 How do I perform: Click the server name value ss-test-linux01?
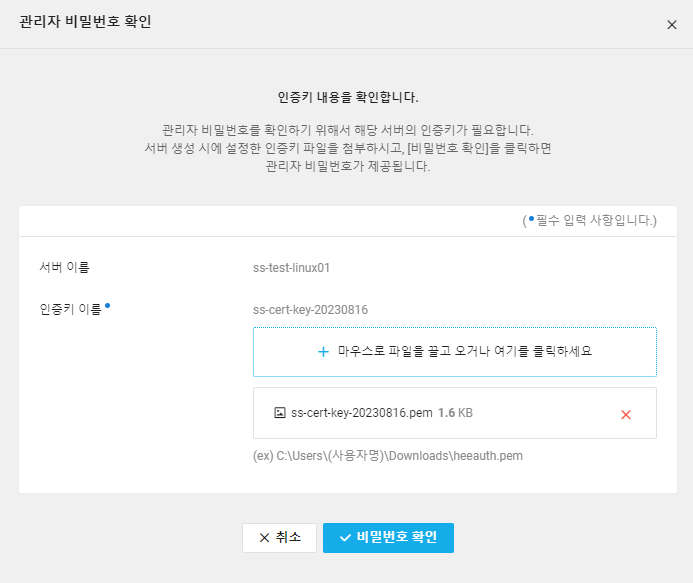click(x=291, y=268)
